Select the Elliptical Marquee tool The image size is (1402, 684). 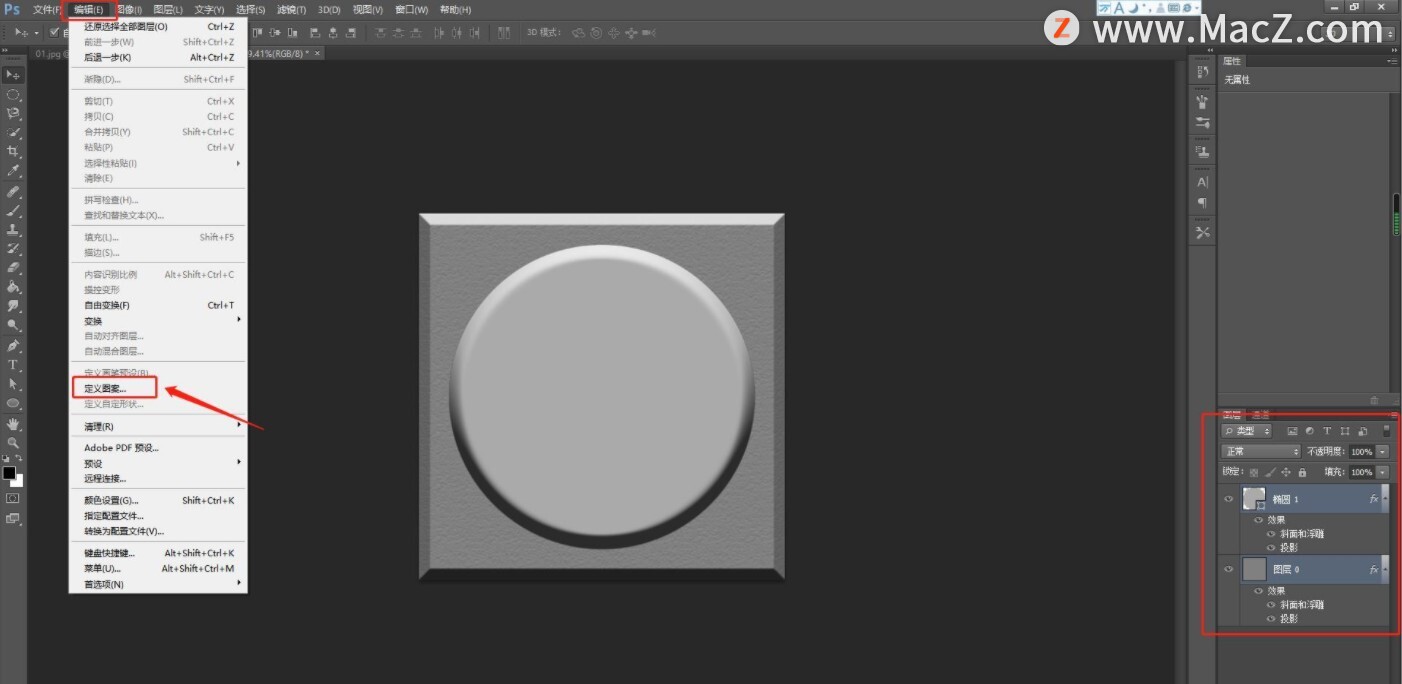pyautogui.click(x=13, y=94)
